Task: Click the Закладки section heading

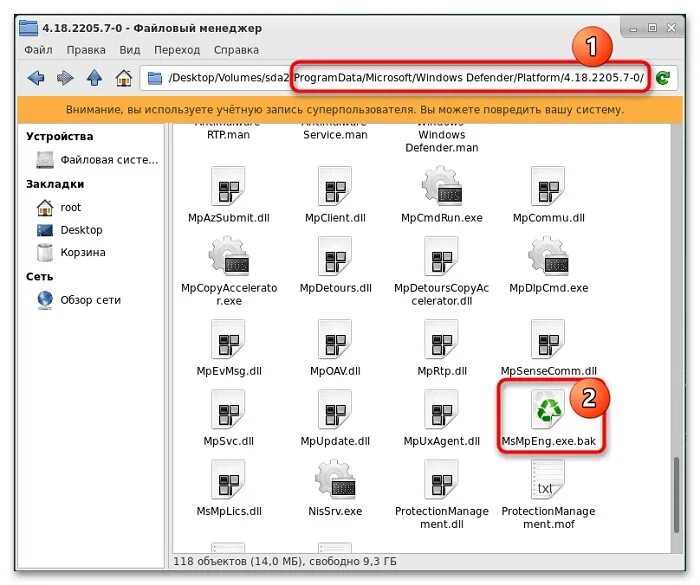Action: pos(55,184)
